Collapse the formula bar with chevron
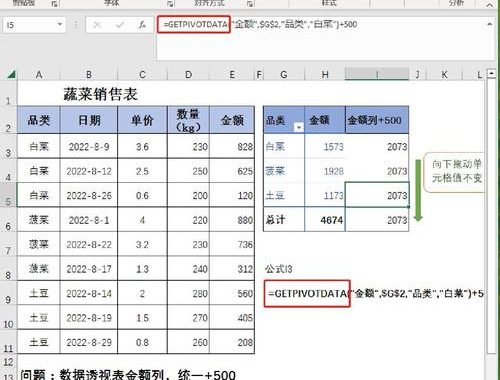 489,24
